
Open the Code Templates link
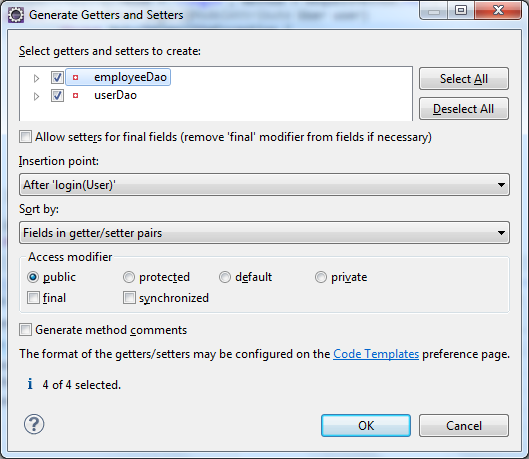pyautogui.click(x=376, y=354)
